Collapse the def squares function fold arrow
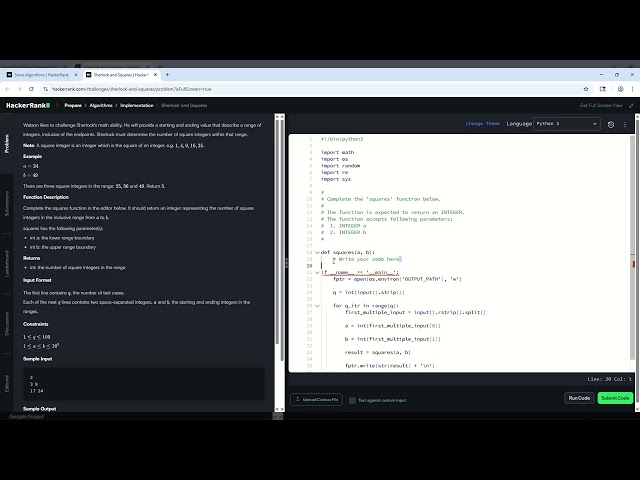 pyautogui.click(x=317, y=253)
